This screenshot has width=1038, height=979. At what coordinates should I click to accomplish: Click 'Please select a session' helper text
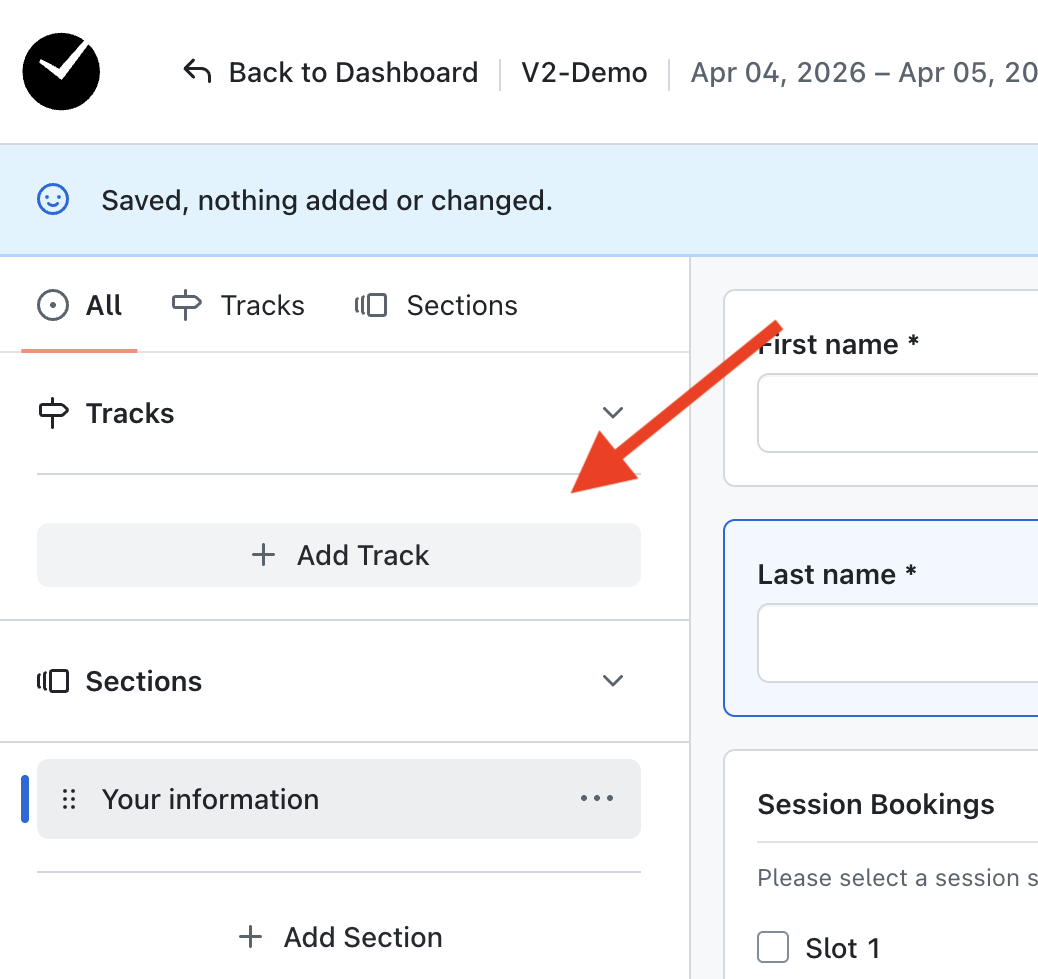pos(898,878)
